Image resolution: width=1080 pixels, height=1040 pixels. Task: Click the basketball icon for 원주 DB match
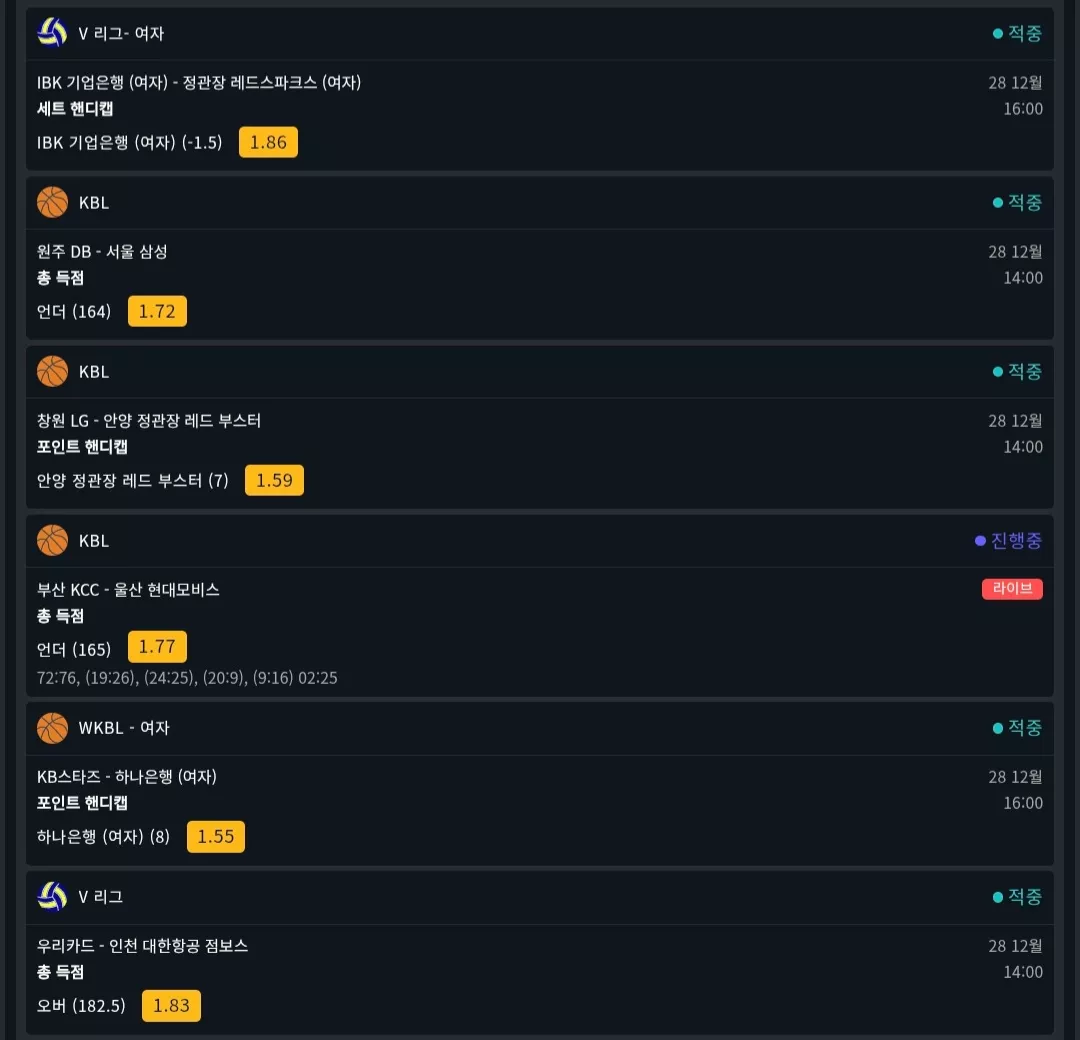point(52,202)
